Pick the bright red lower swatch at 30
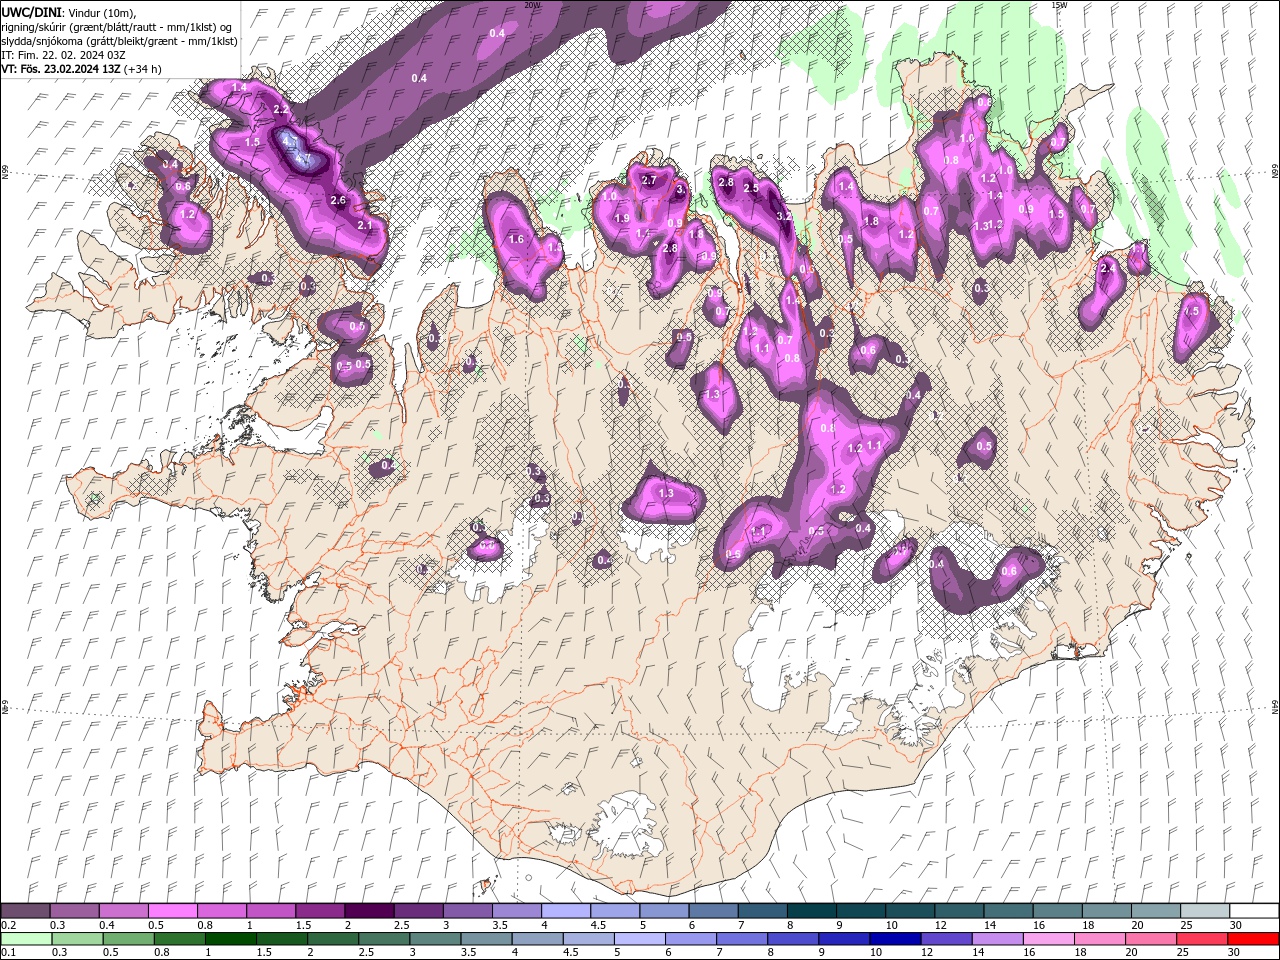Viewport: 1280px width, 960px height. 1254,939
